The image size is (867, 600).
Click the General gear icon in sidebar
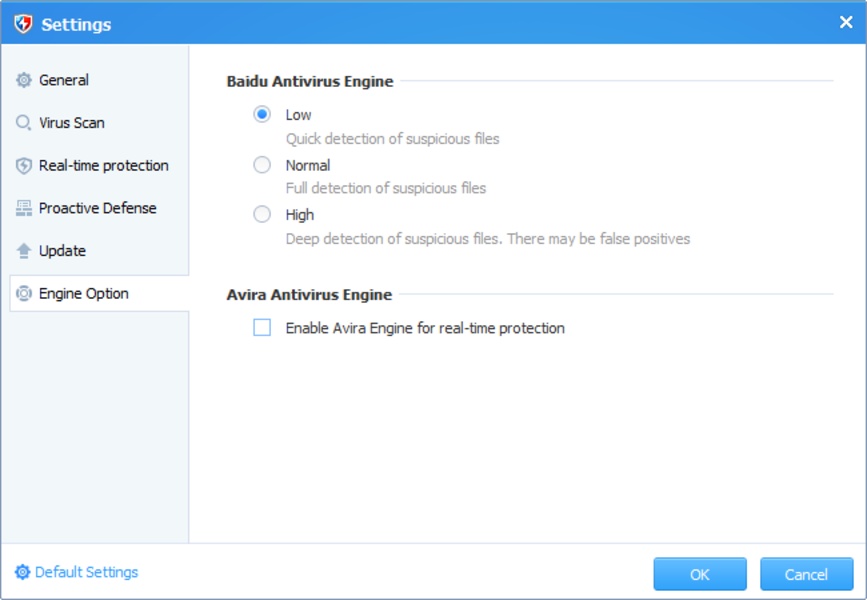point(24,81)
